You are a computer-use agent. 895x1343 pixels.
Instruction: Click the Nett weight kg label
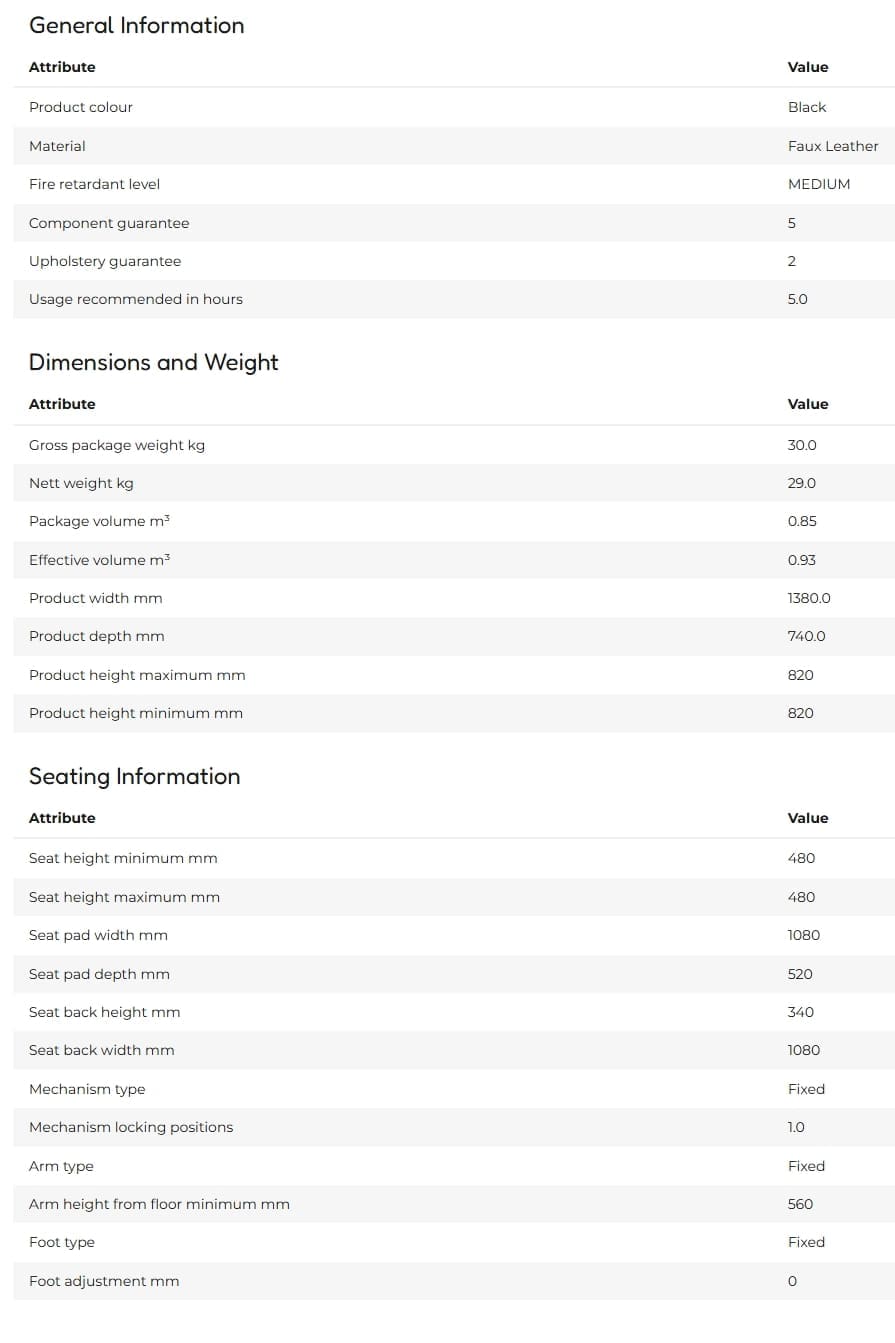click(81, 483)
